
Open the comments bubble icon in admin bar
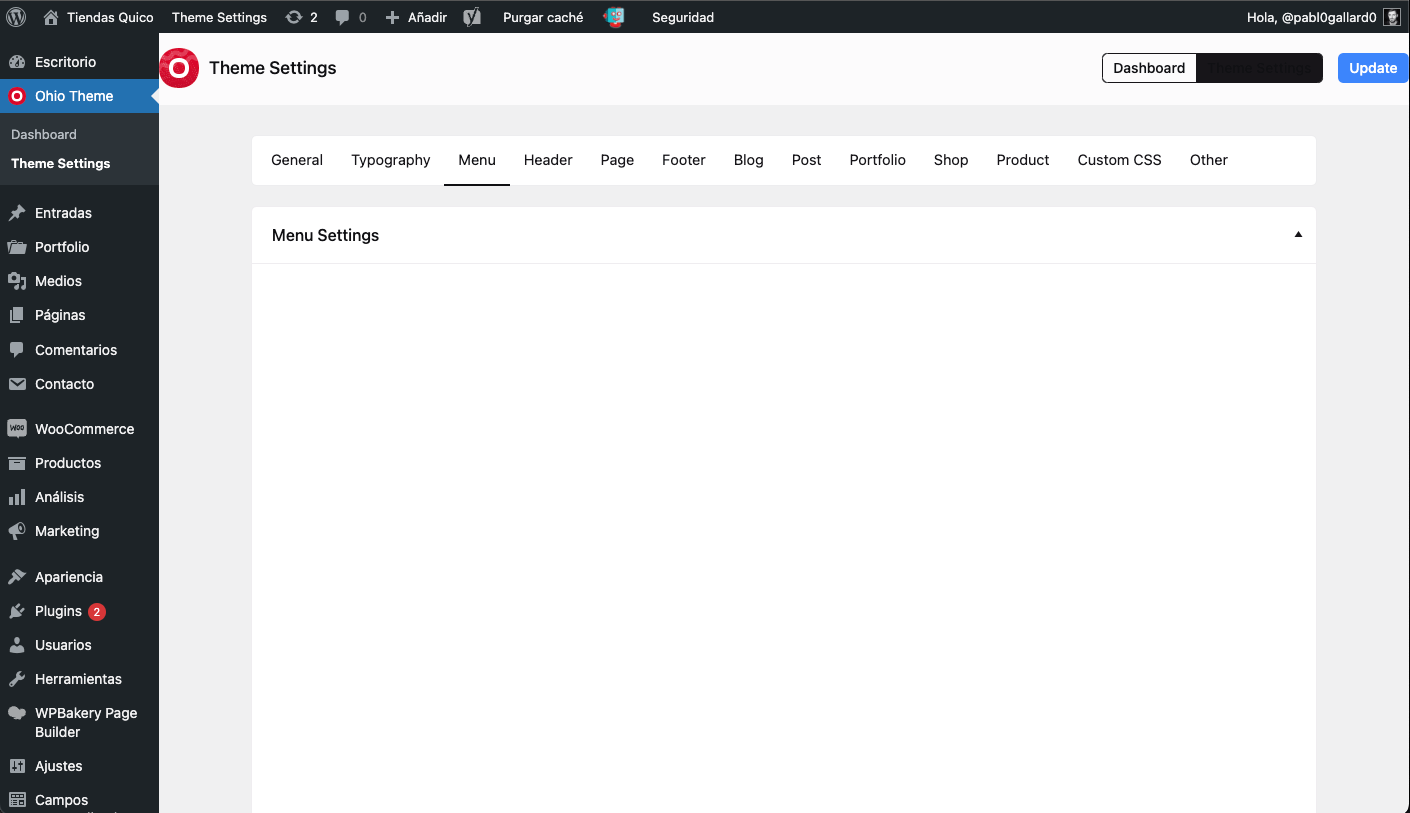(343, 17)
